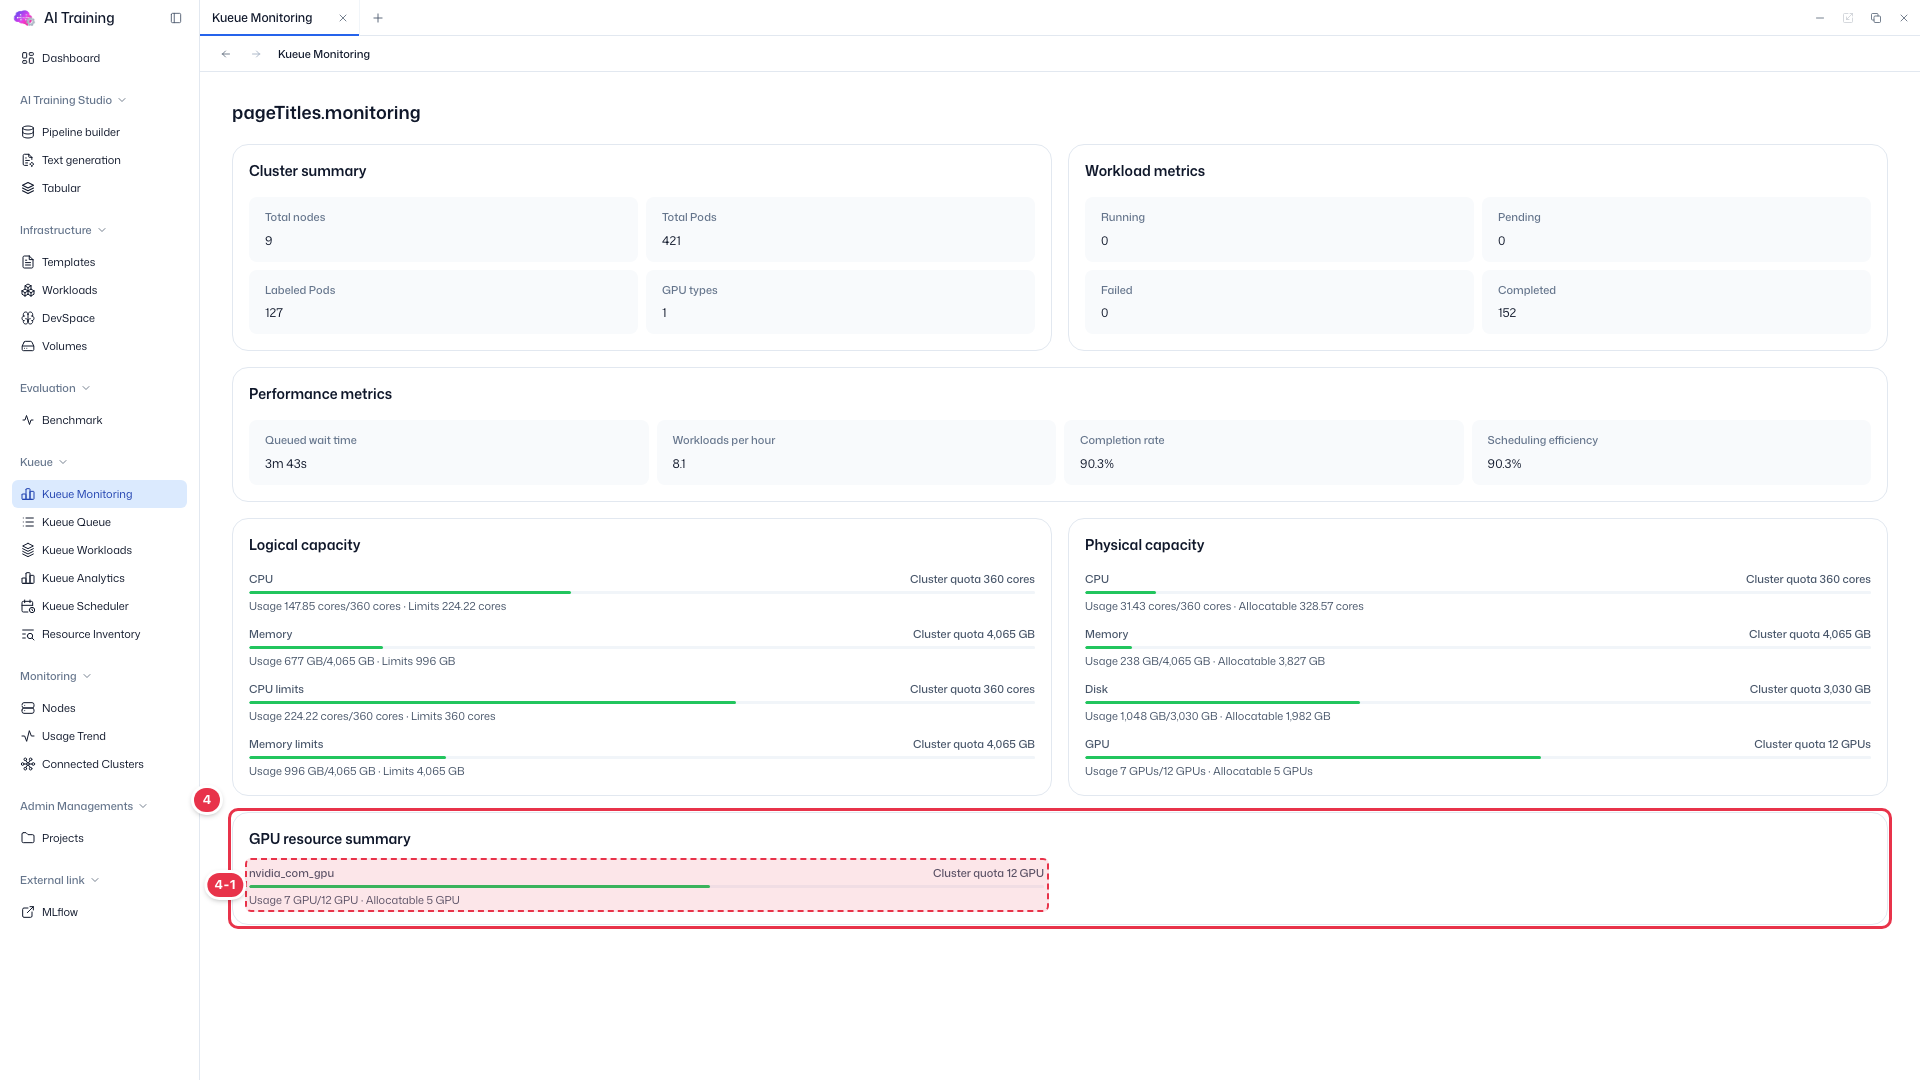
Task: Collapse the Monitoring section chevron
Action: tap(87, 676)
